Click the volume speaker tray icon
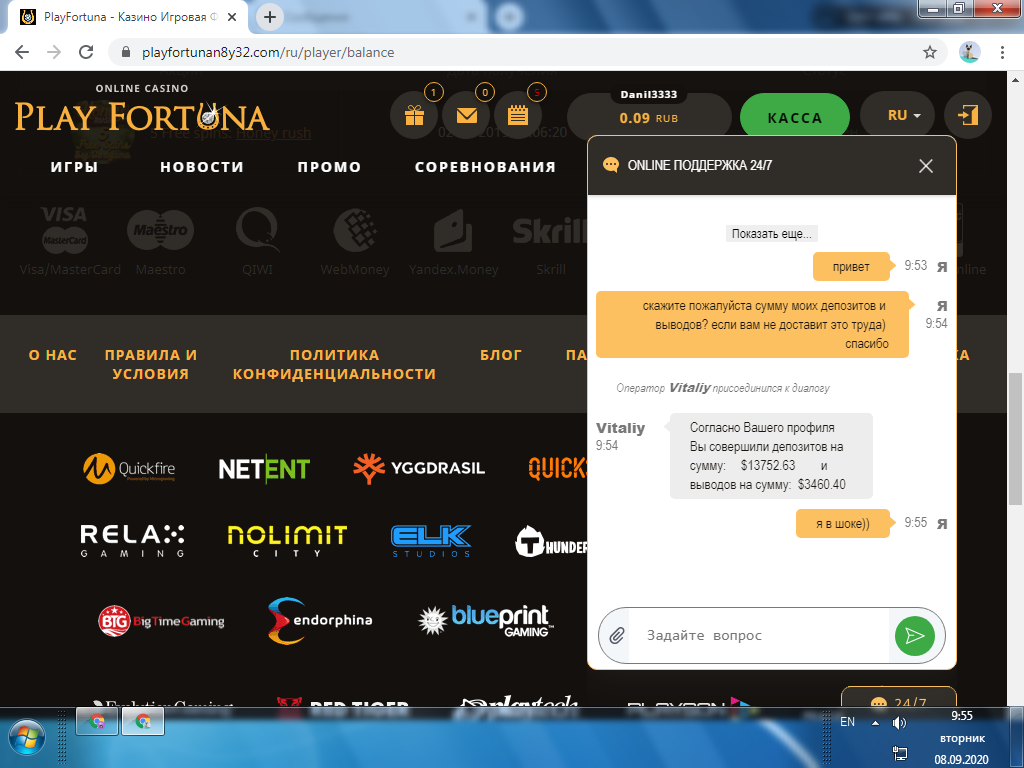 tap(899, 722)
